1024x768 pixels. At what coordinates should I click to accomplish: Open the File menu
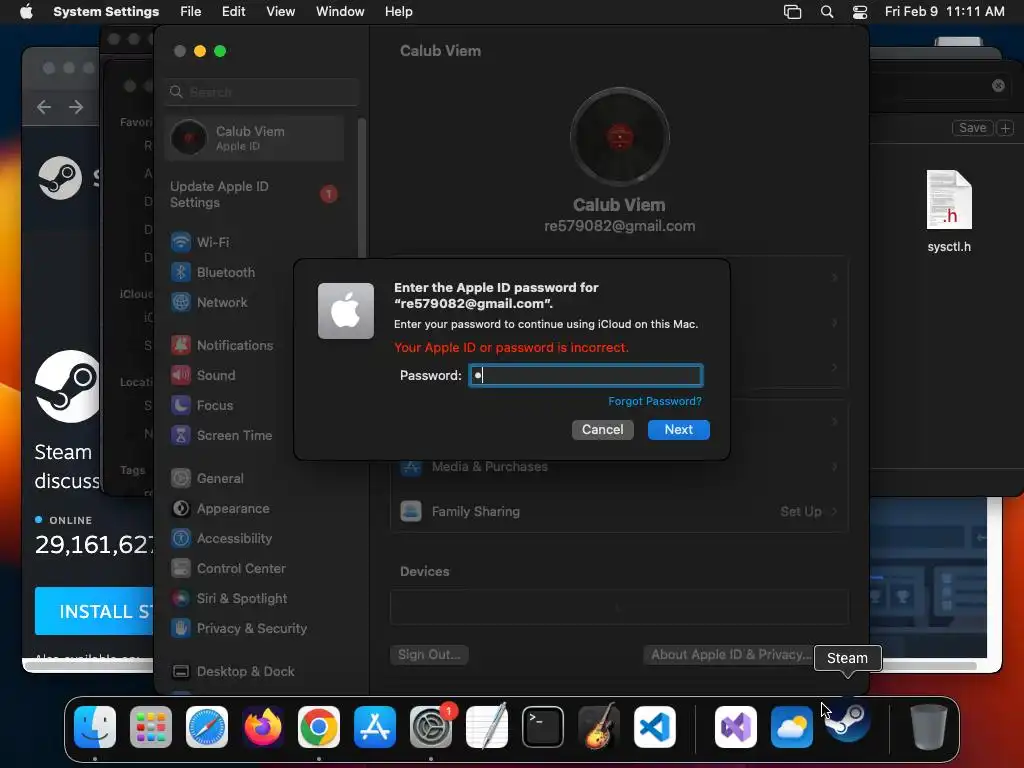pyautogui.click(x=191, y=12)
